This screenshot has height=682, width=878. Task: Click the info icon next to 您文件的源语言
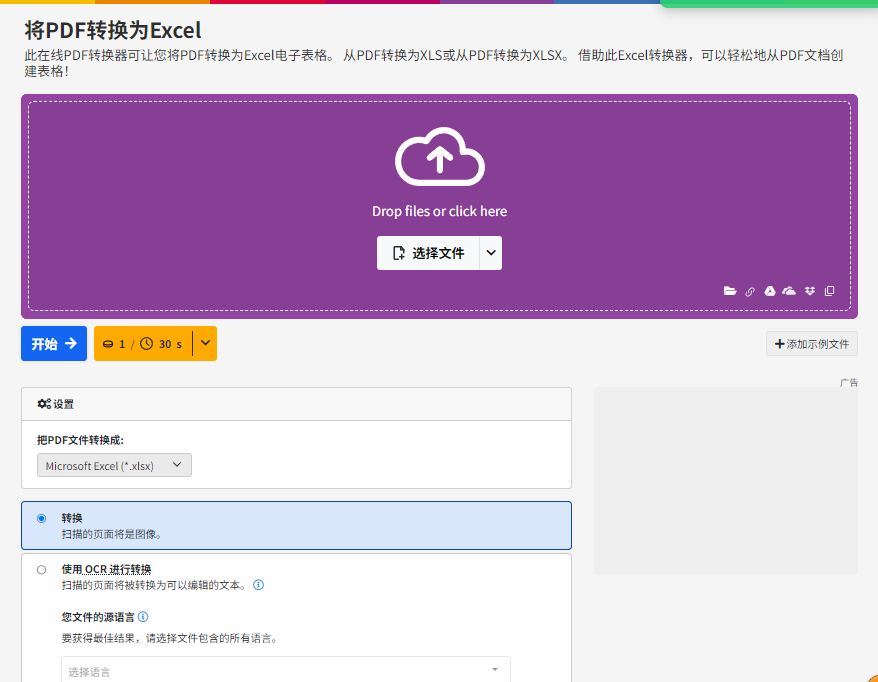point(143,616)
